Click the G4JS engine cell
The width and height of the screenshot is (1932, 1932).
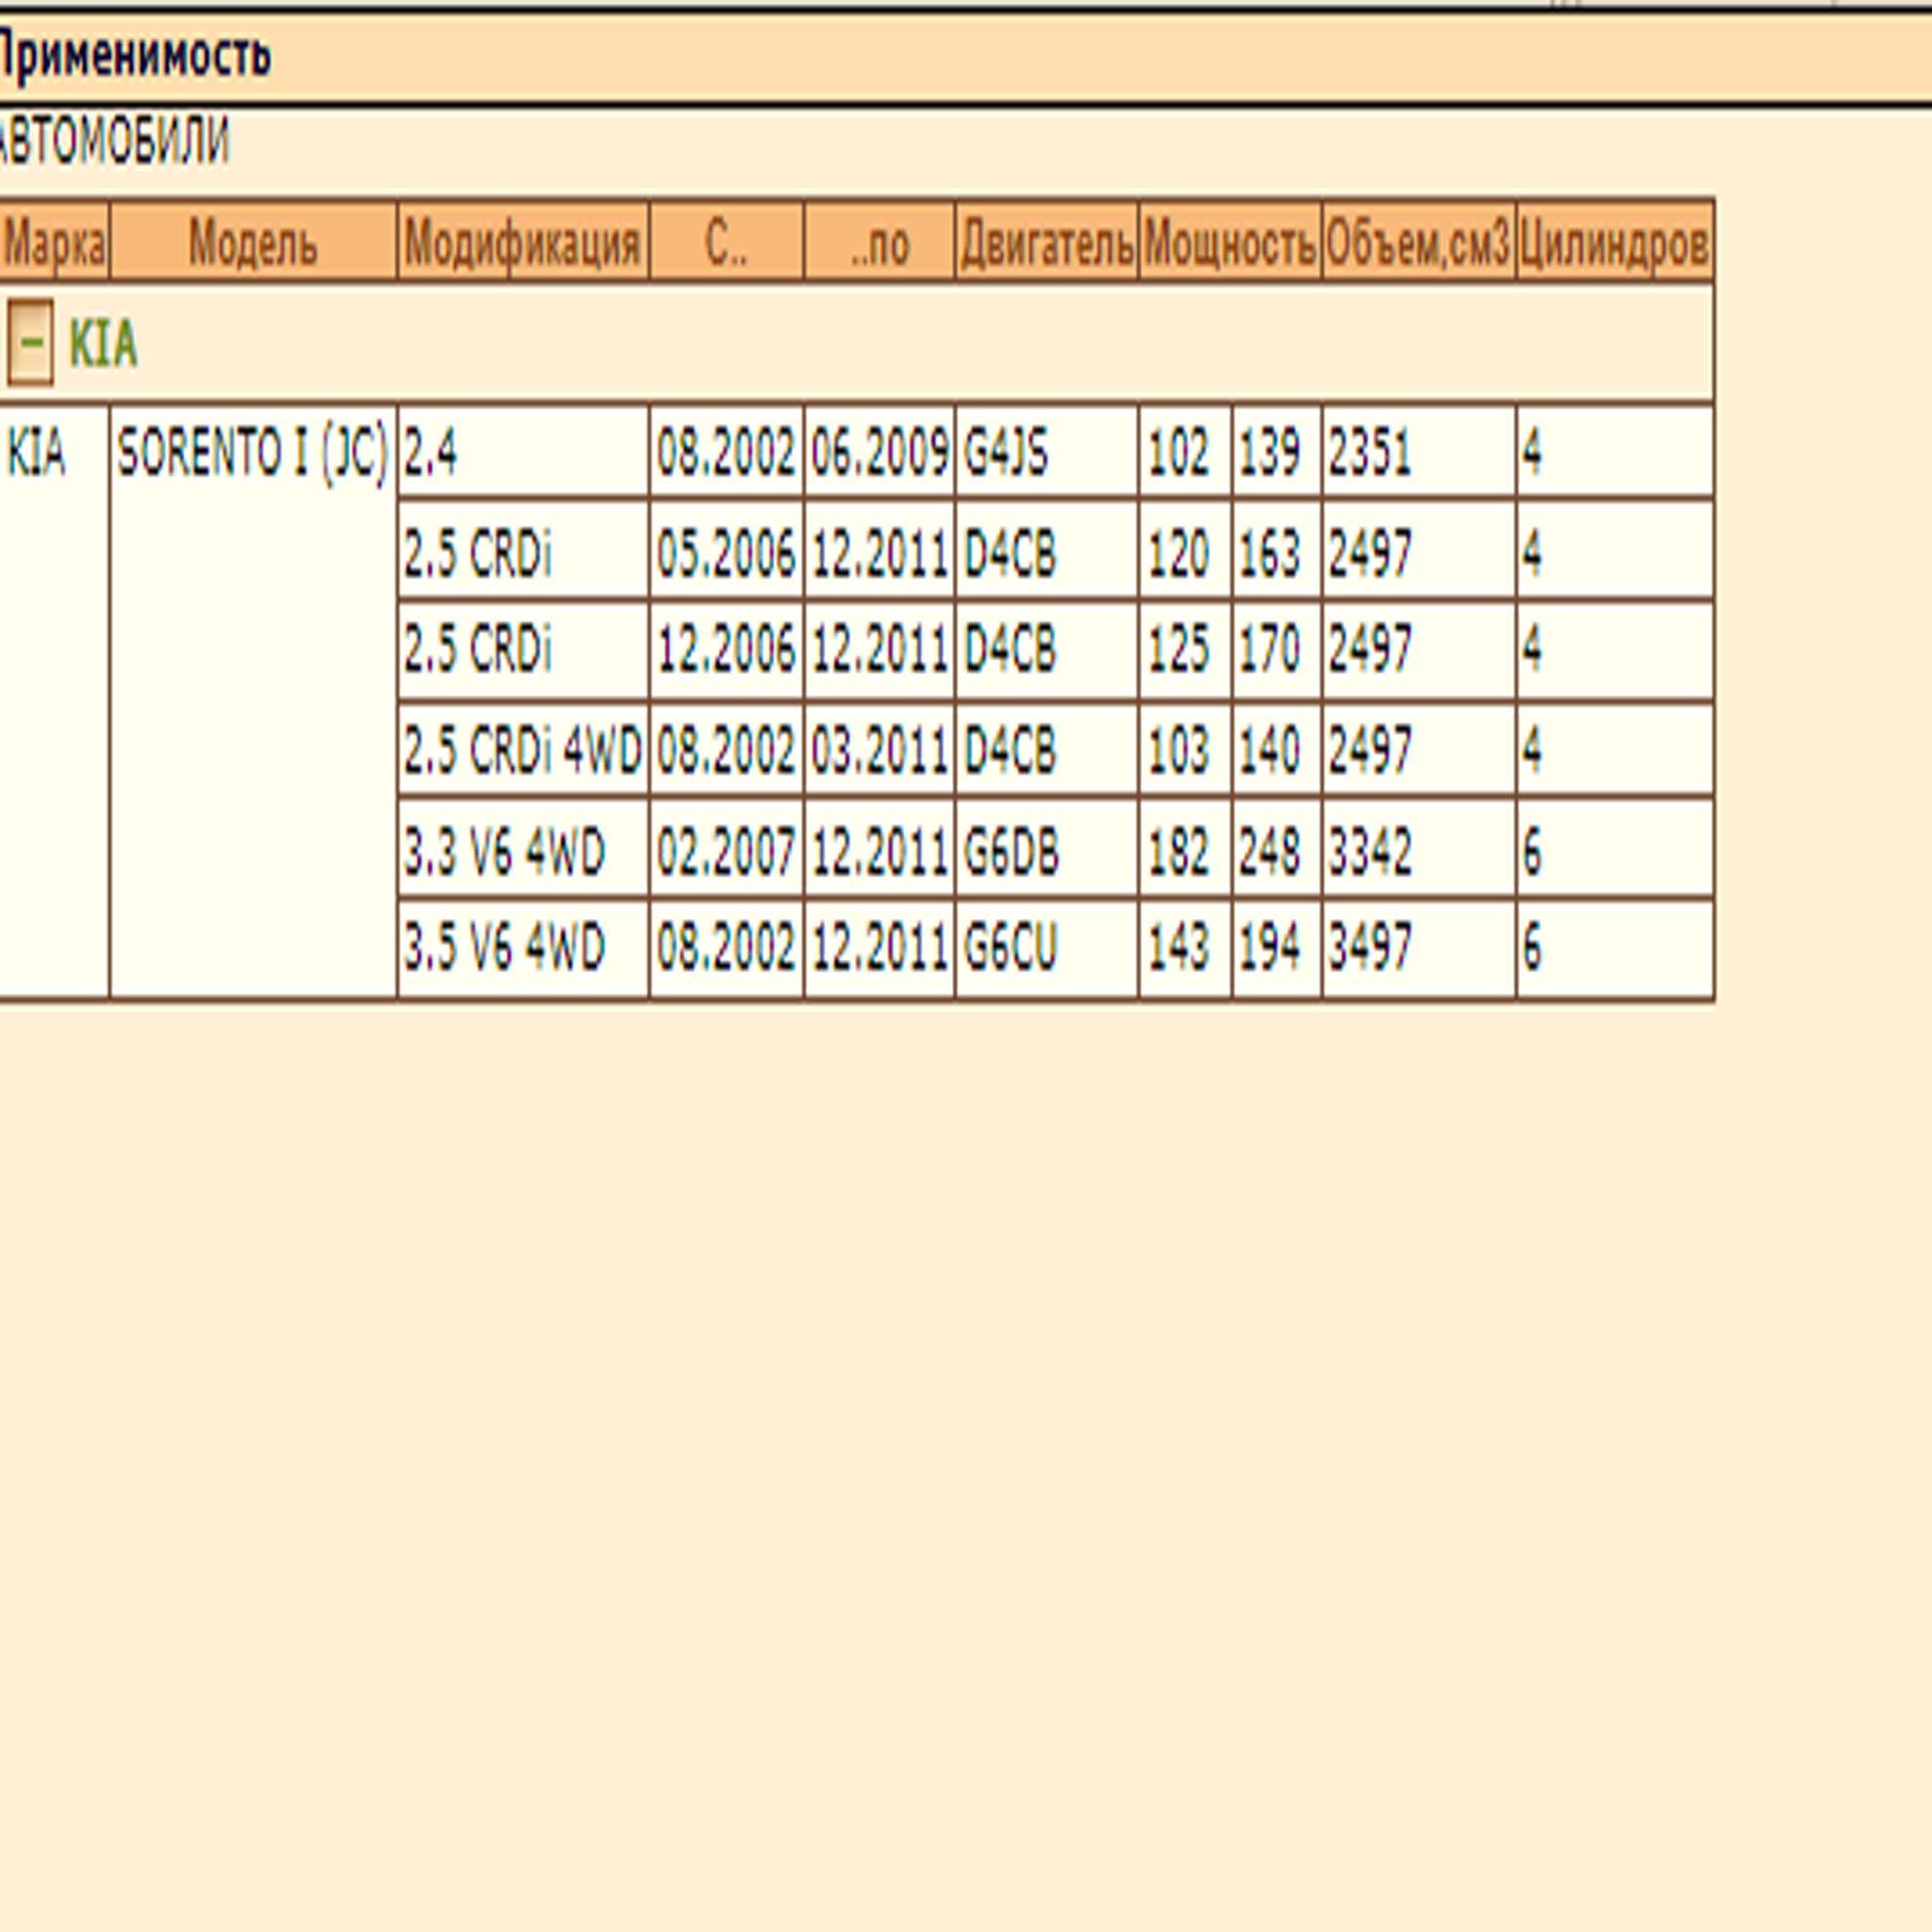1006,454
